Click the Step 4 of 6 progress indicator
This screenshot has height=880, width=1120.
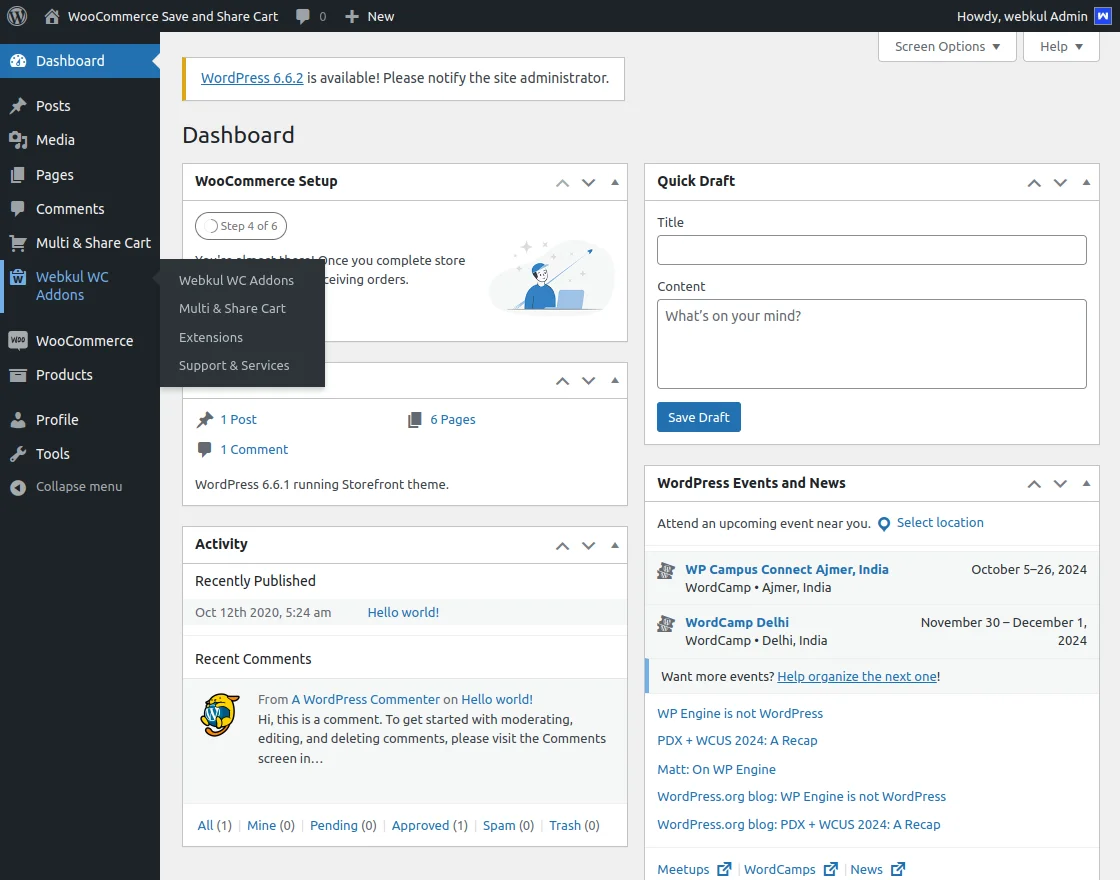[x=240, y=225]
